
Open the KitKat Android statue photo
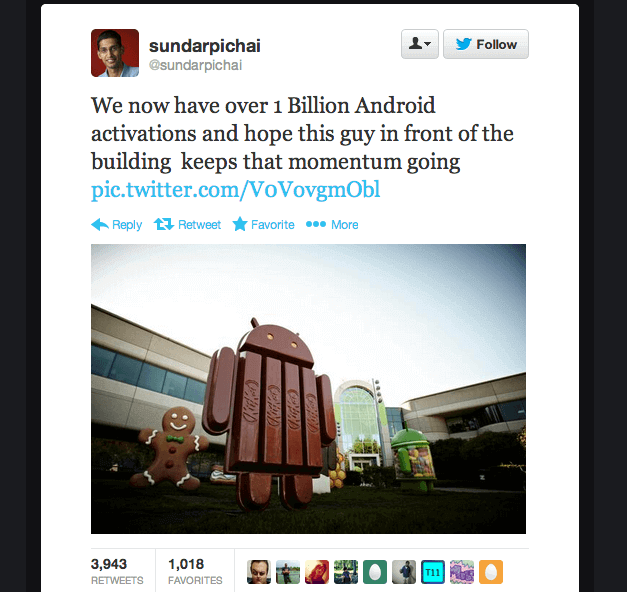[308, 389]
